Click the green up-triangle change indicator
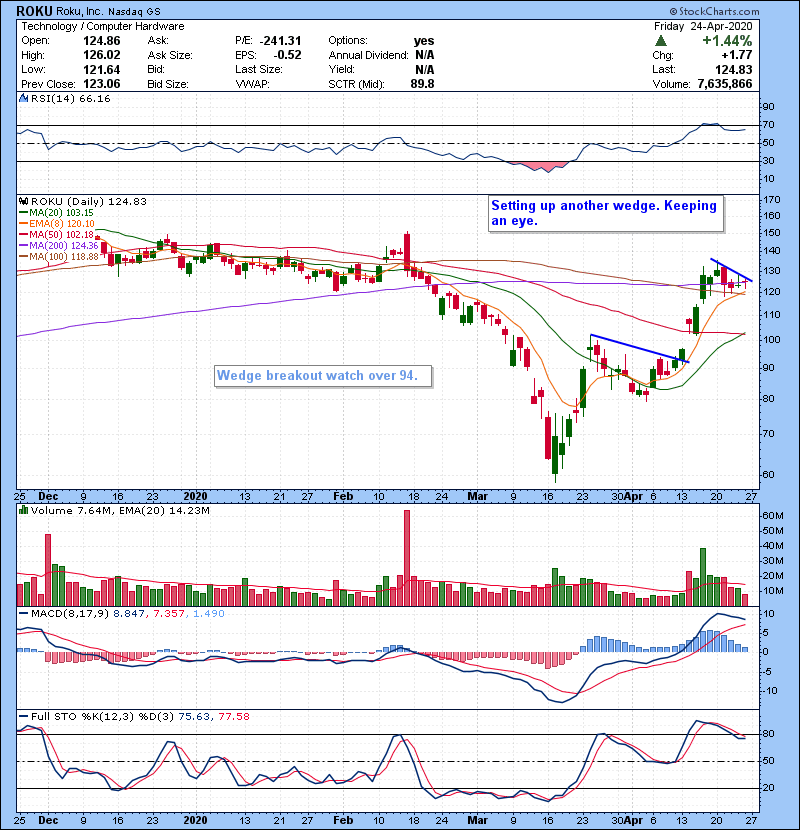Image resolution: width=800 pixels, height=830 pixels. coord(660,41)
